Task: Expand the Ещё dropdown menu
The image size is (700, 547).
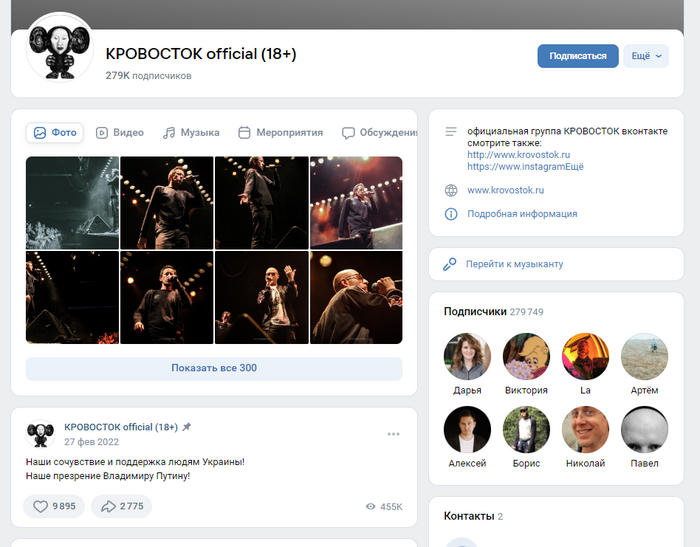Action: coord(646,56)
